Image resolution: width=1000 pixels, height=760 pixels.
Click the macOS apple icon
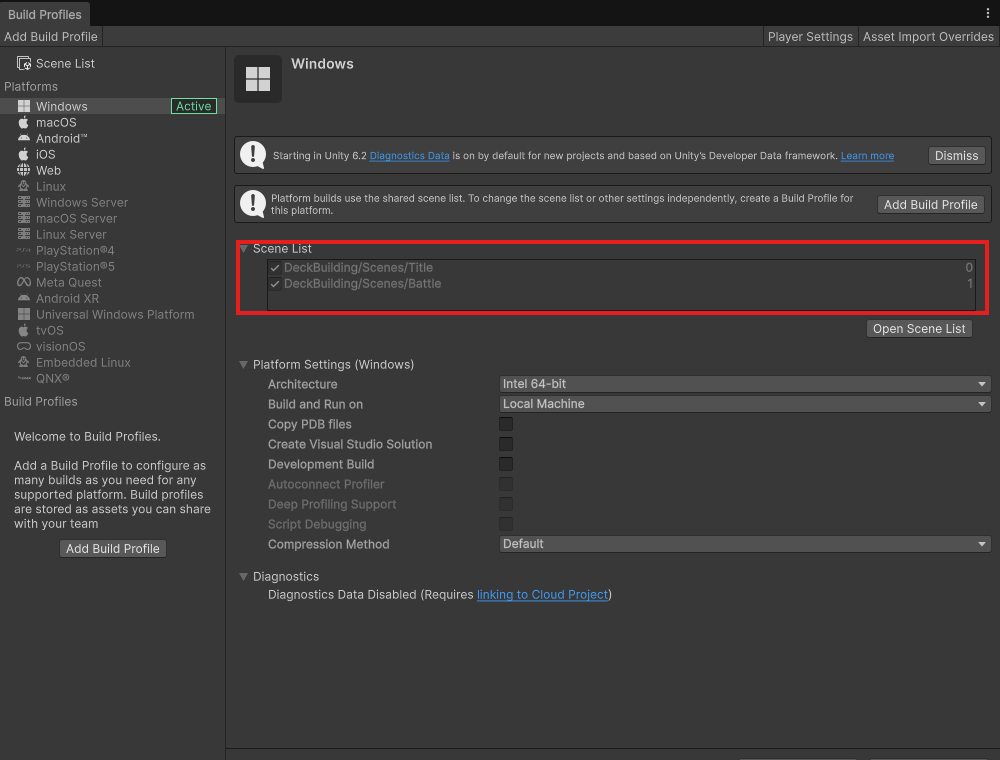[24, 122]
